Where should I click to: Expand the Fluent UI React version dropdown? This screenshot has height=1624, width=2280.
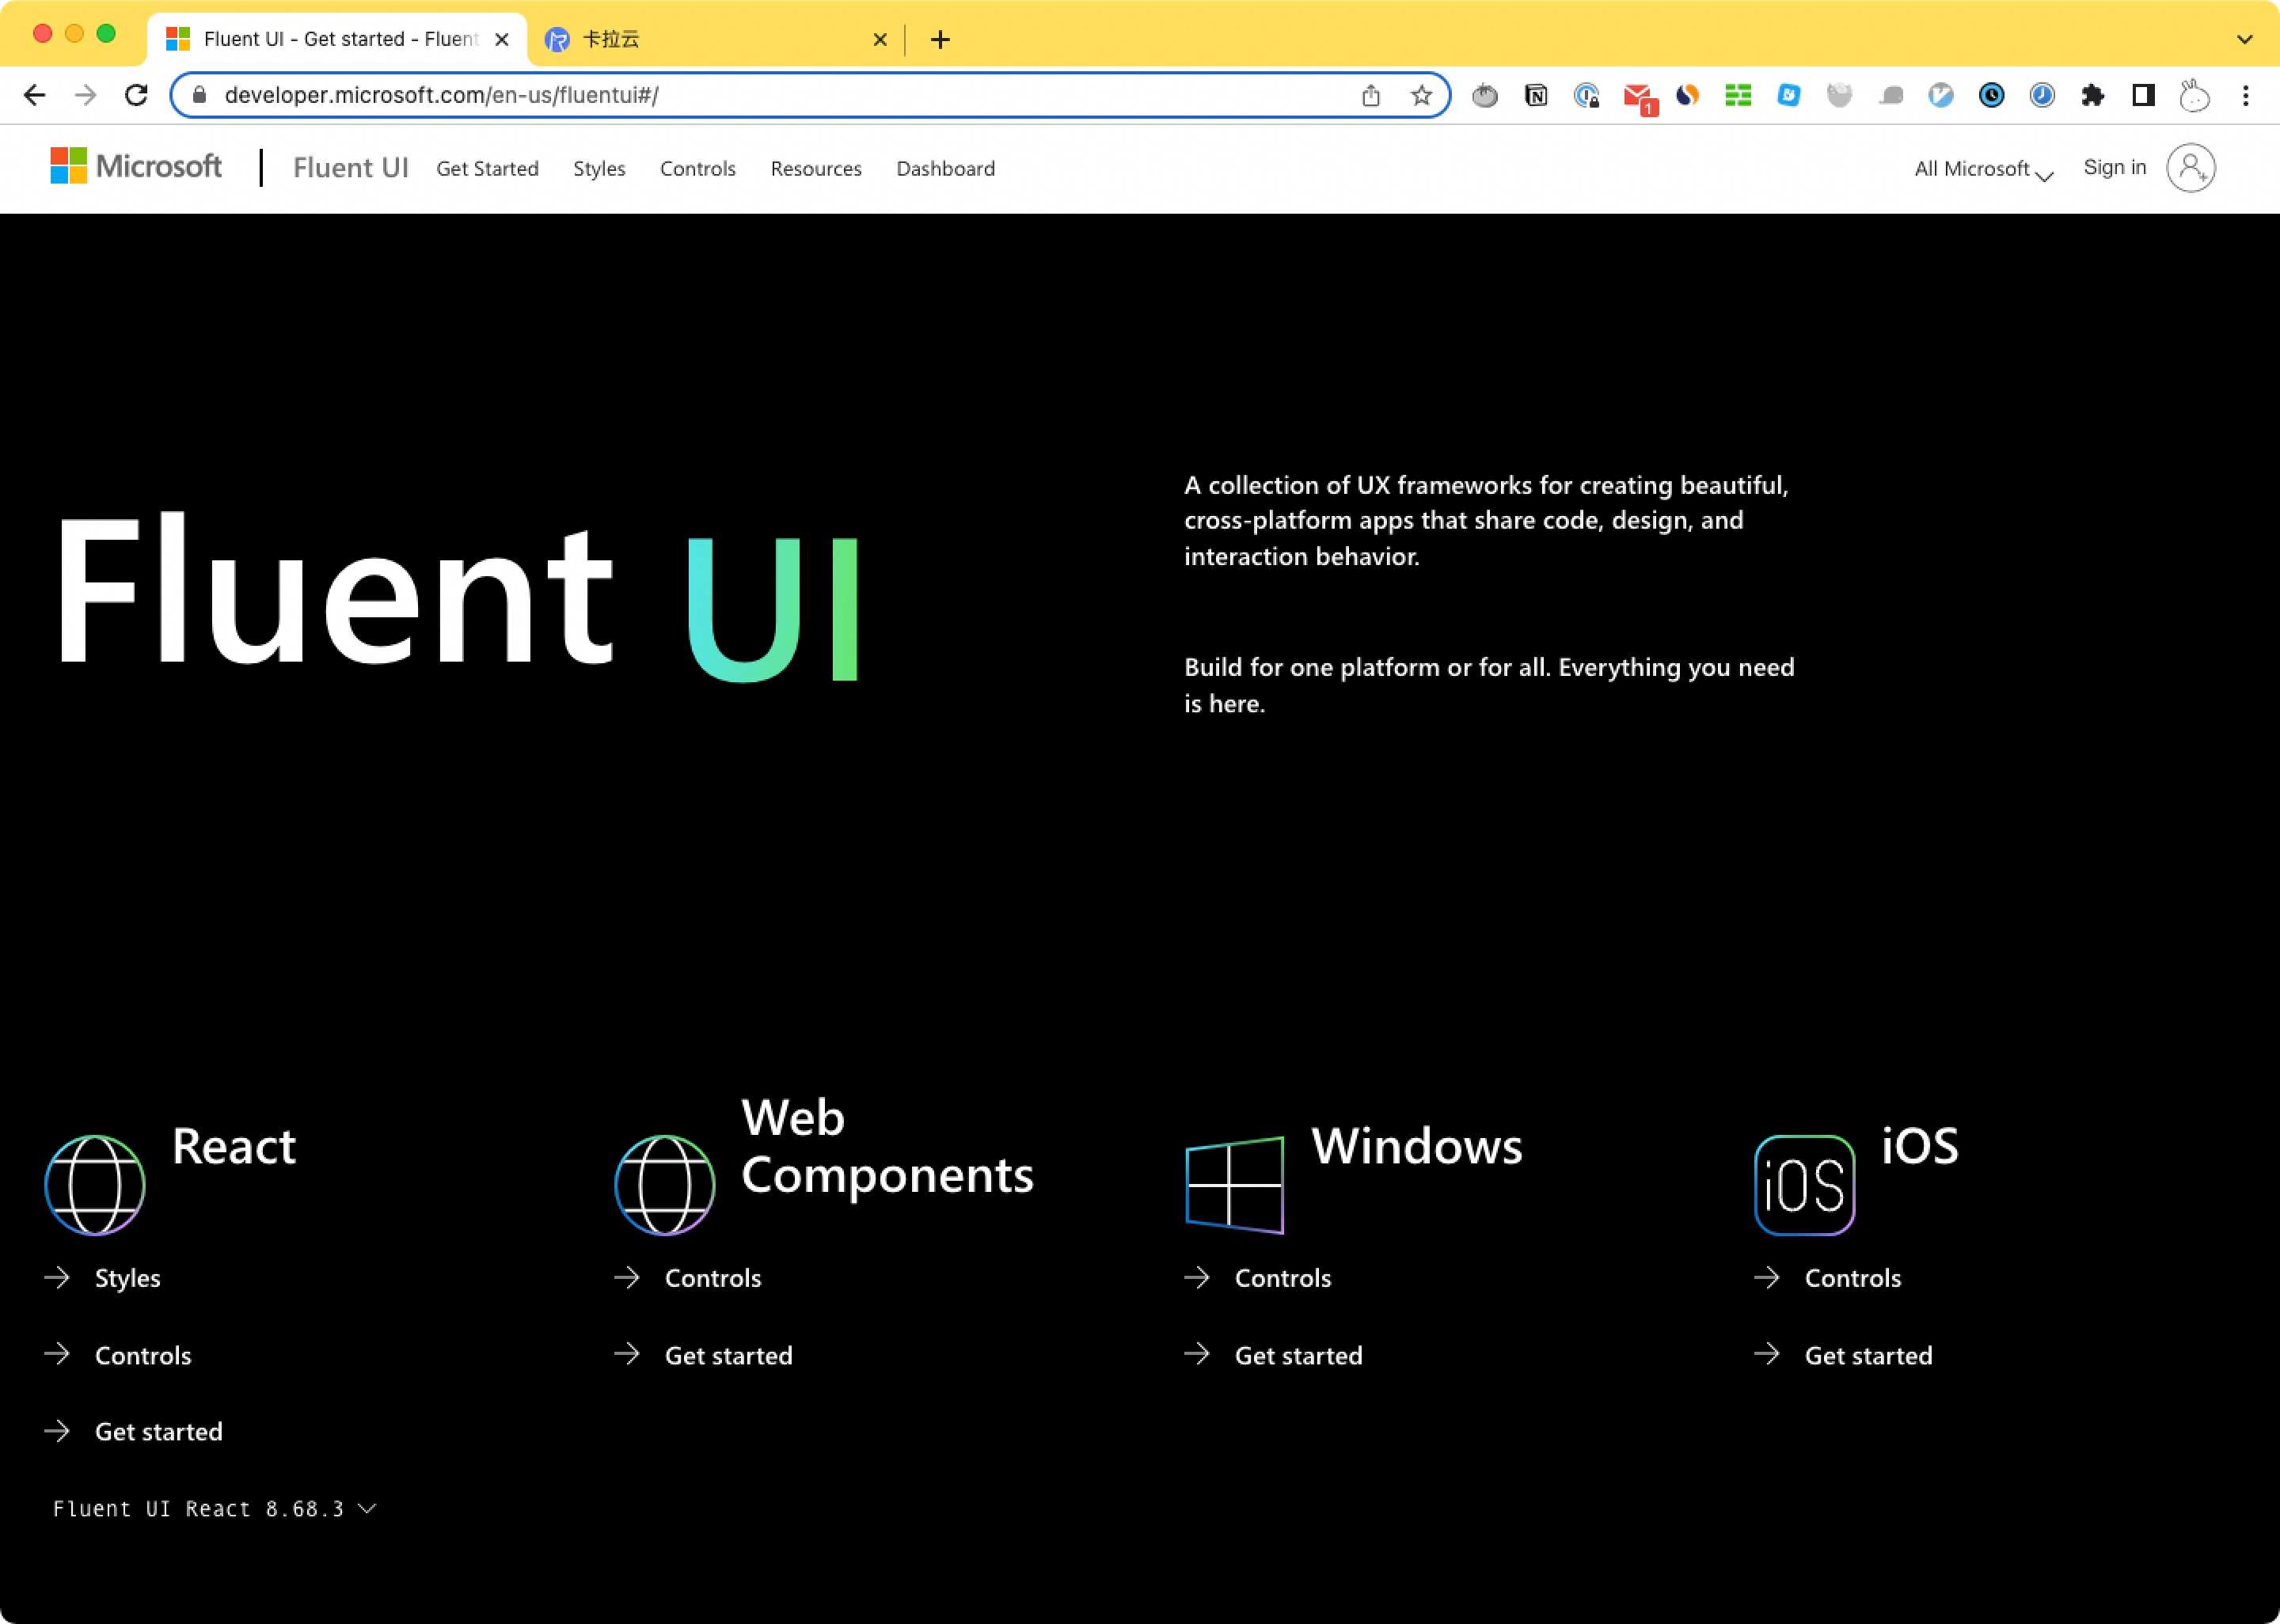point(214,1509)
